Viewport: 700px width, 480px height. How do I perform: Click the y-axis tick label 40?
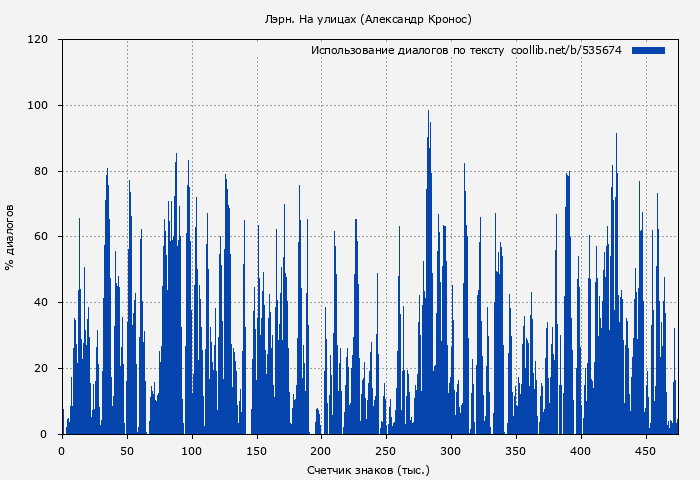click(x=41, y=303)
